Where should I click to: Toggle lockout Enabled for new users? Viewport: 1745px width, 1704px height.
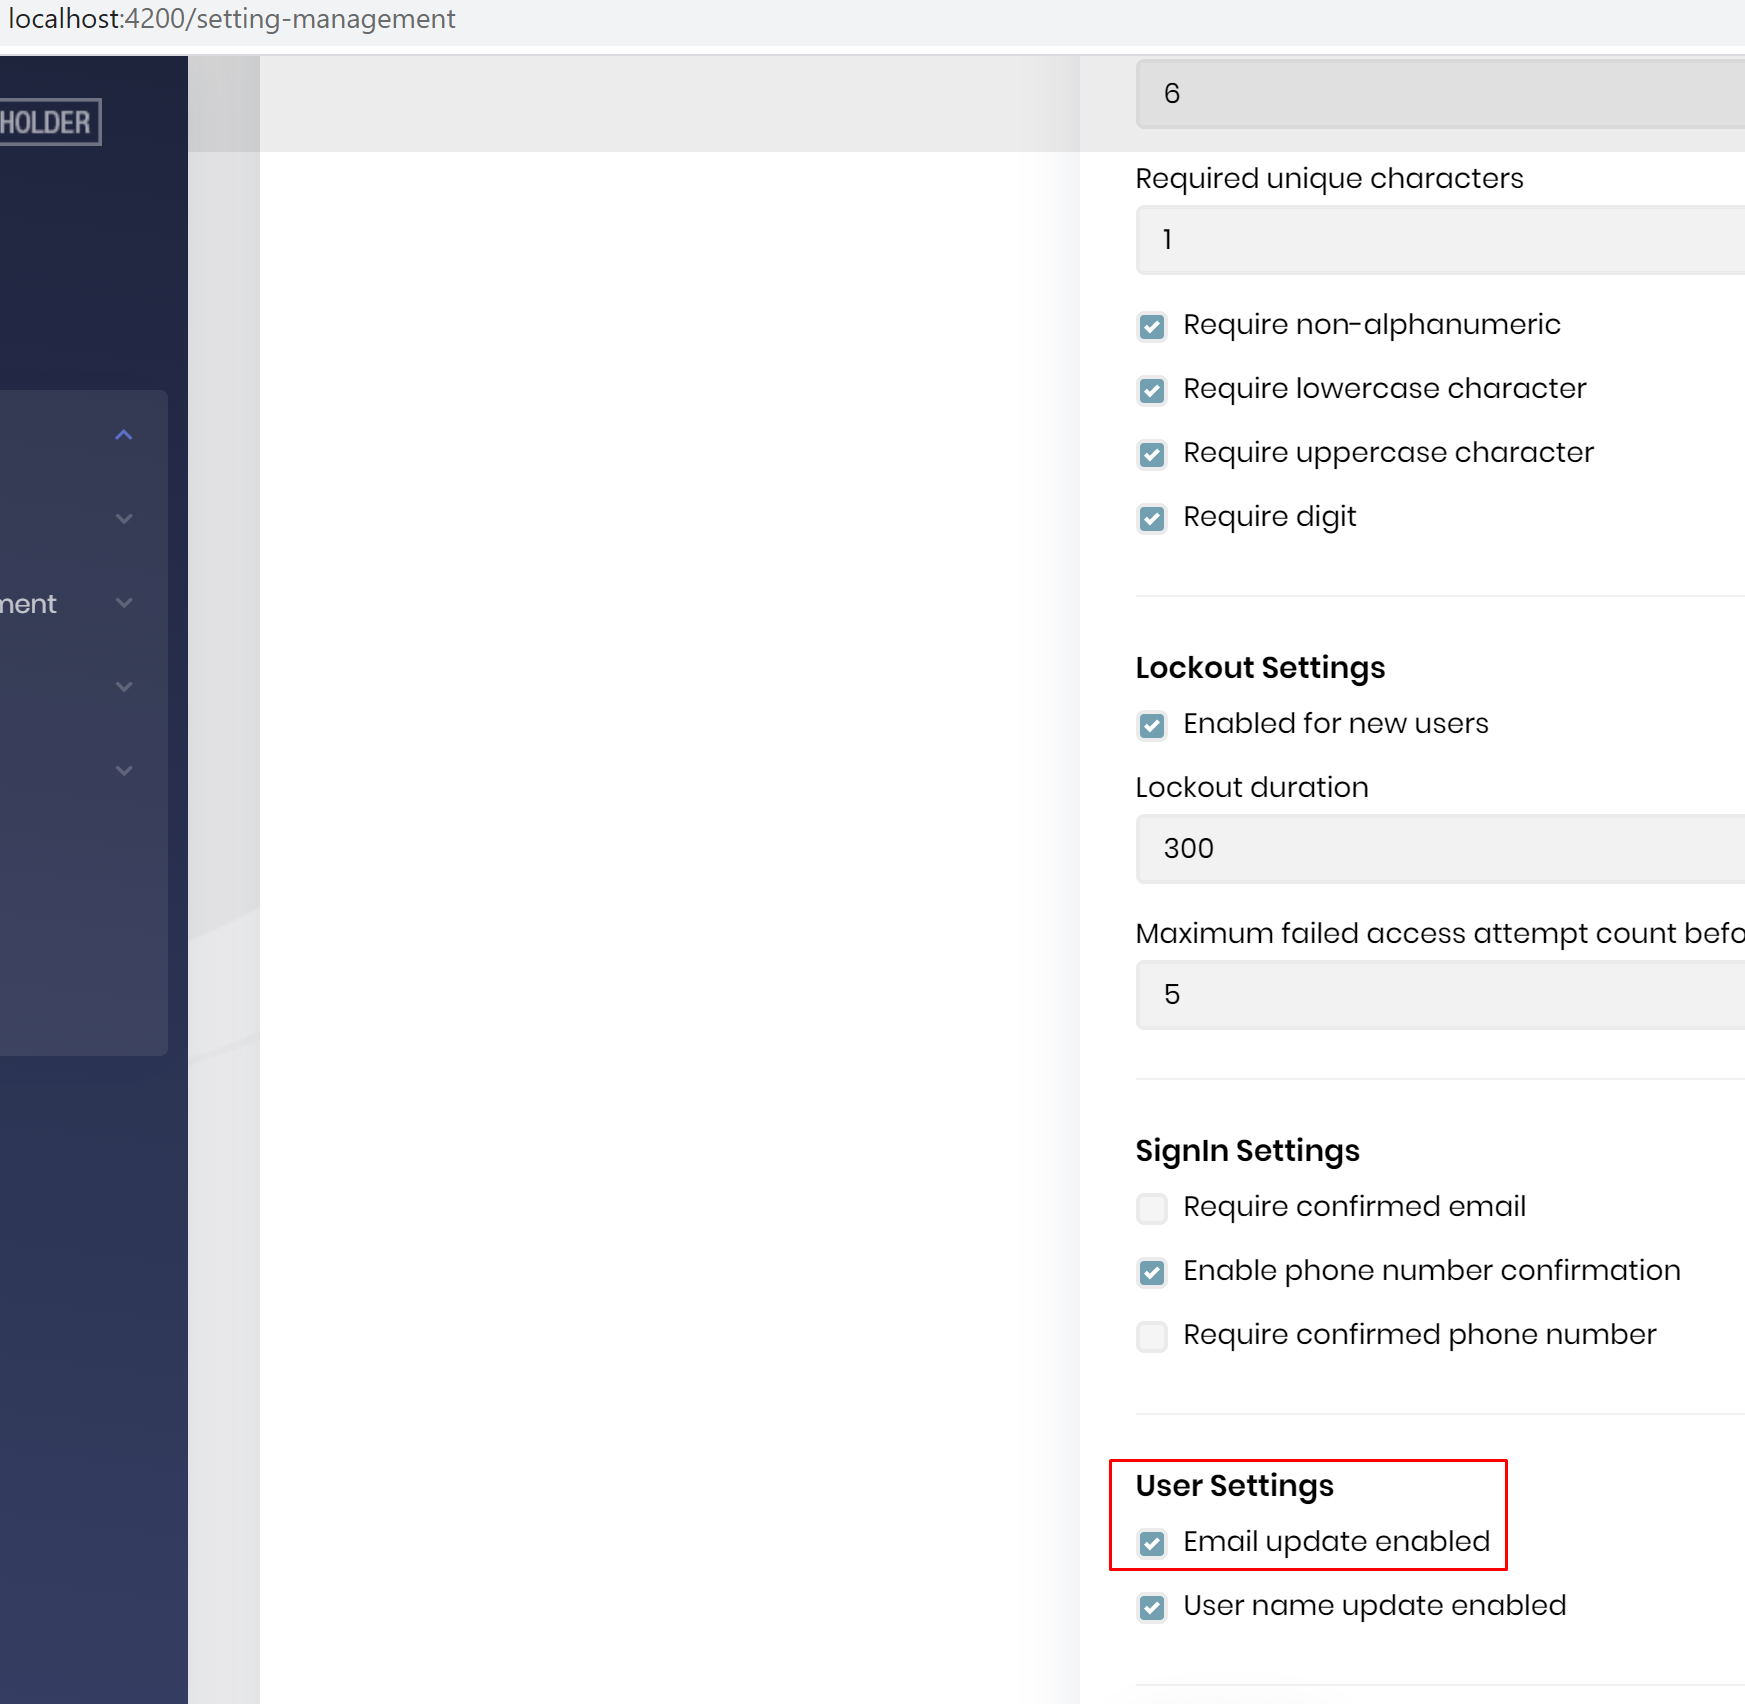[x=1152, y=725]
